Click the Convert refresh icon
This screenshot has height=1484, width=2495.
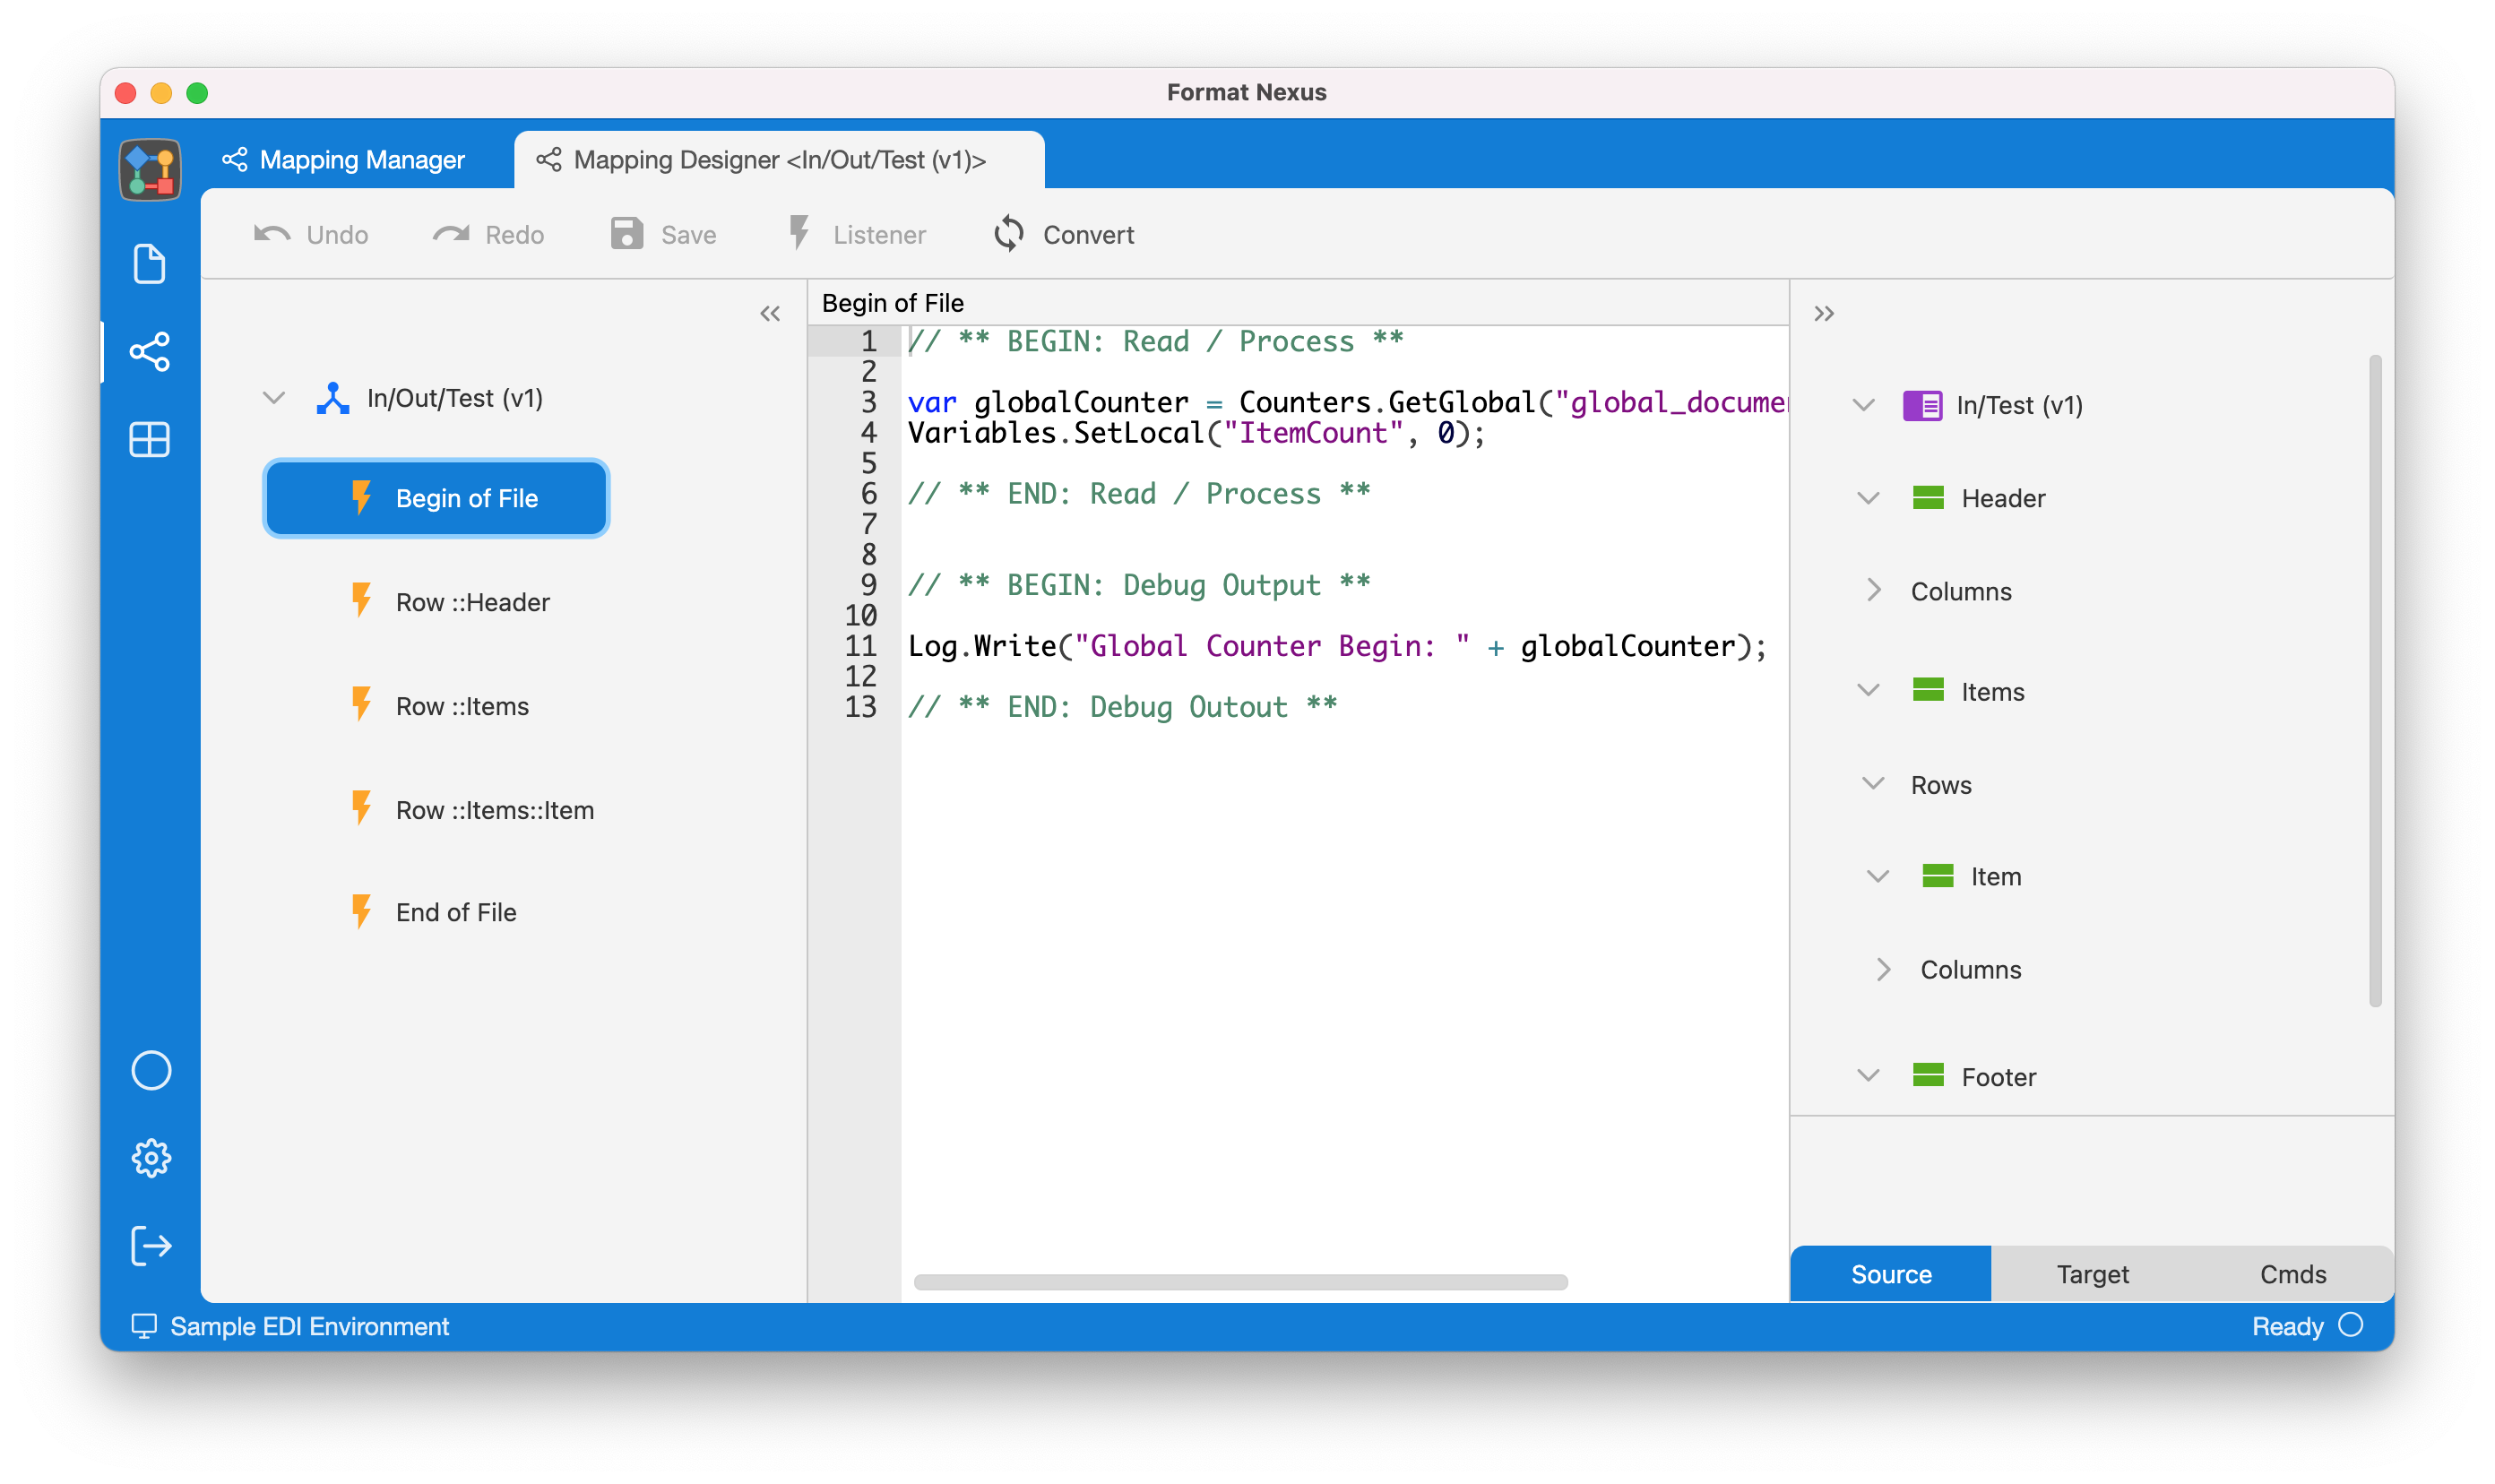[x=1009, y=234]
